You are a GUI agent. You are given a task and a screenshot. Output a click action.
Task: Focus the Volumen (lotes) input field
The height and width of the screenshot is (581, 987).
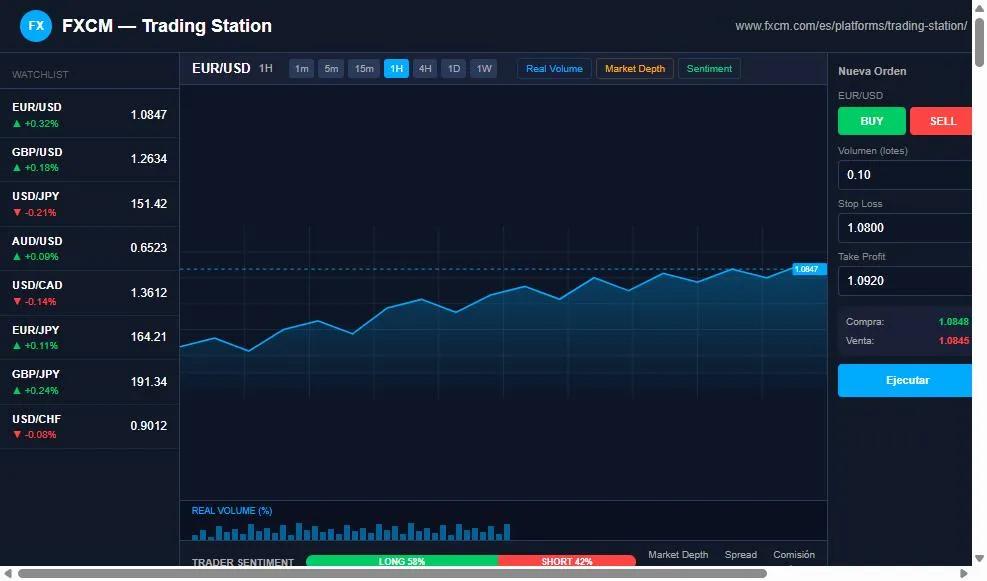coord(906,174)
